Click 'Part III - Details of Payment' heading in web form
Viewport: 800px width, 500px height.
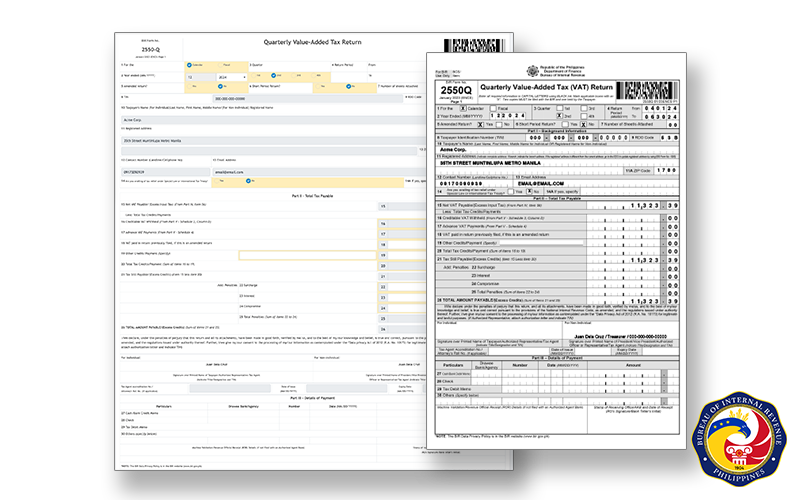(x=313, y=398)
